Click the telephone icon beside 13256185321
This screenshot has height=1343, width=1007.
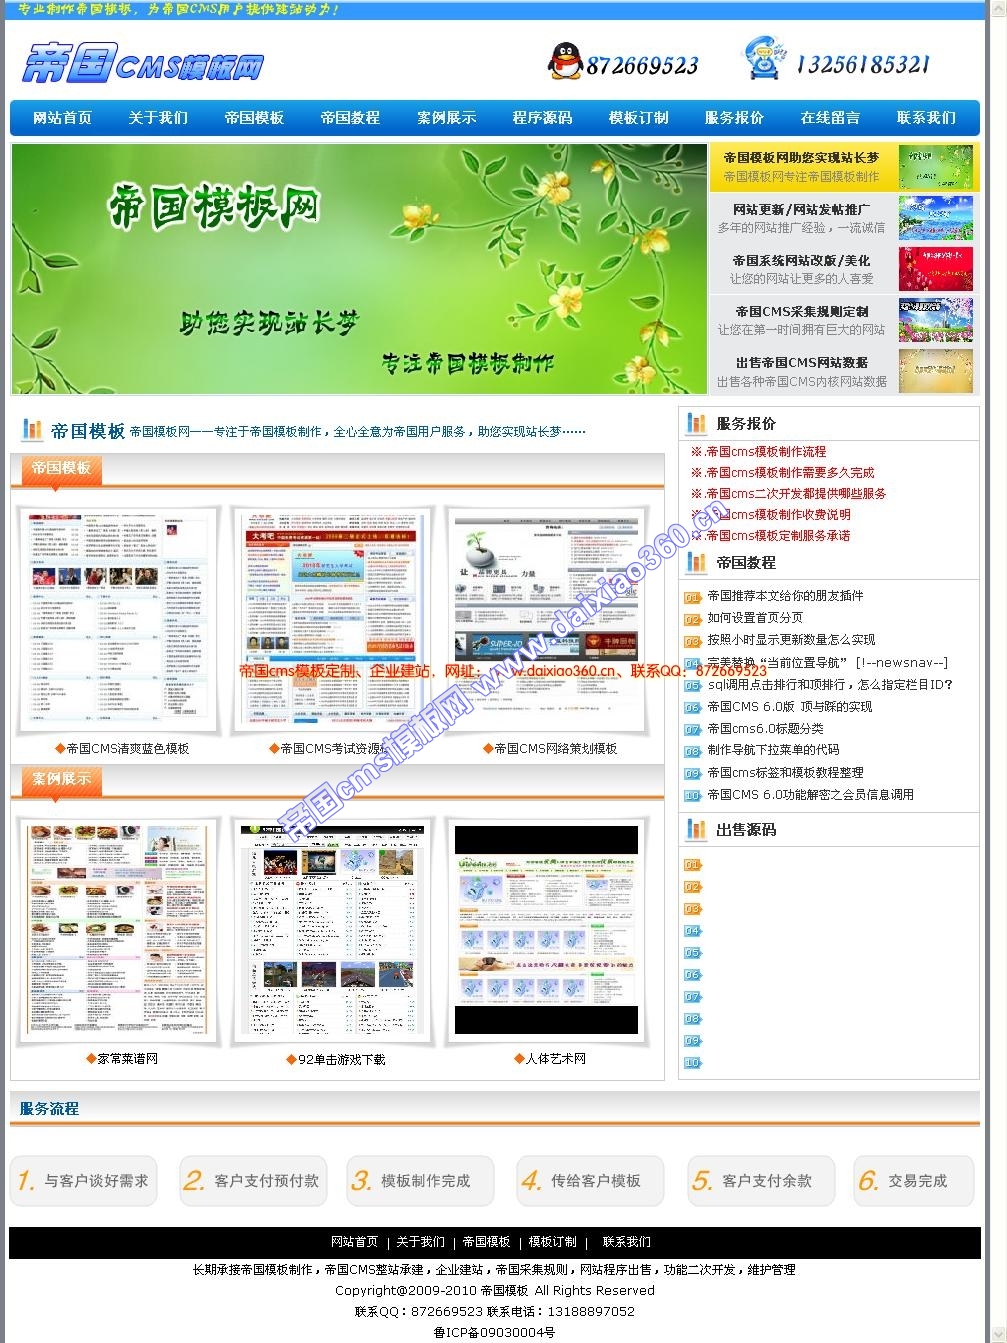click(x=765, y=57)
